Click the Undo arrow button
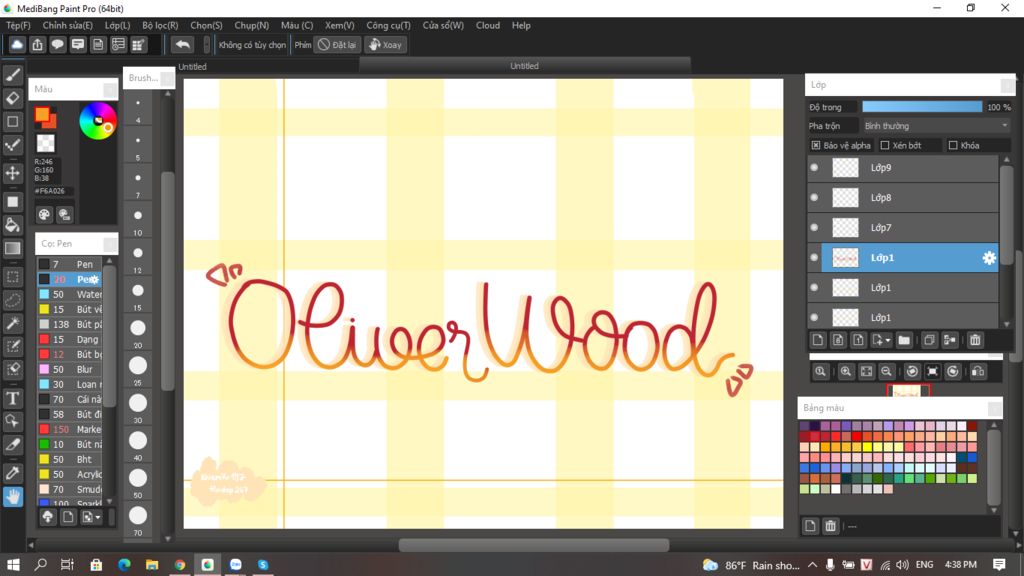The height and width of the screenshot is (576, 1024). pos(183,44)
